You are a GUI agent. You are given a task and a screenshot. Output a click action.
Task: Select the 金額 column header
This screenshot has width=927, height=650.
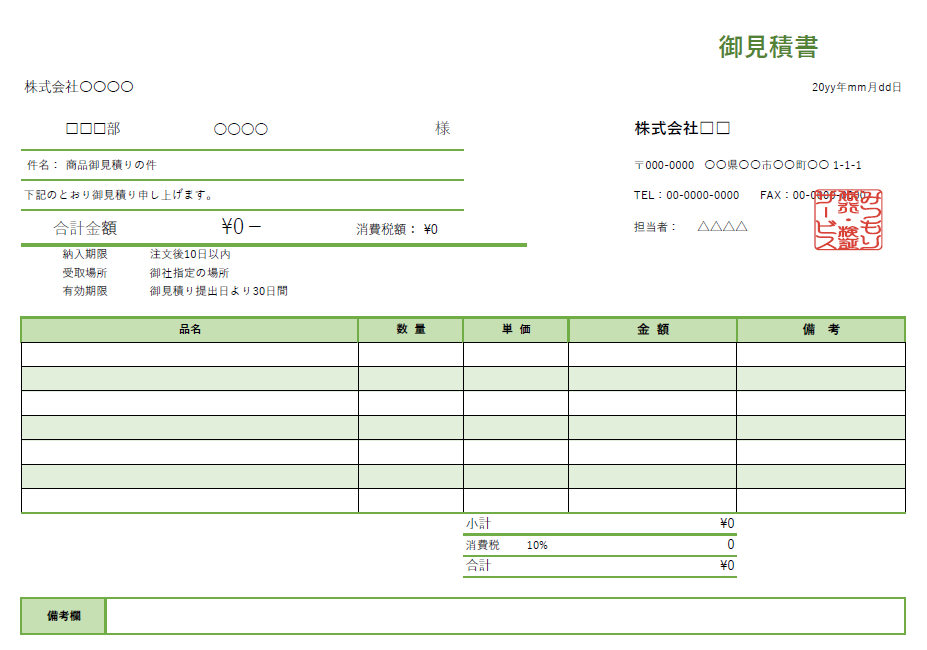pyautogui.click(x=653, y=330)
